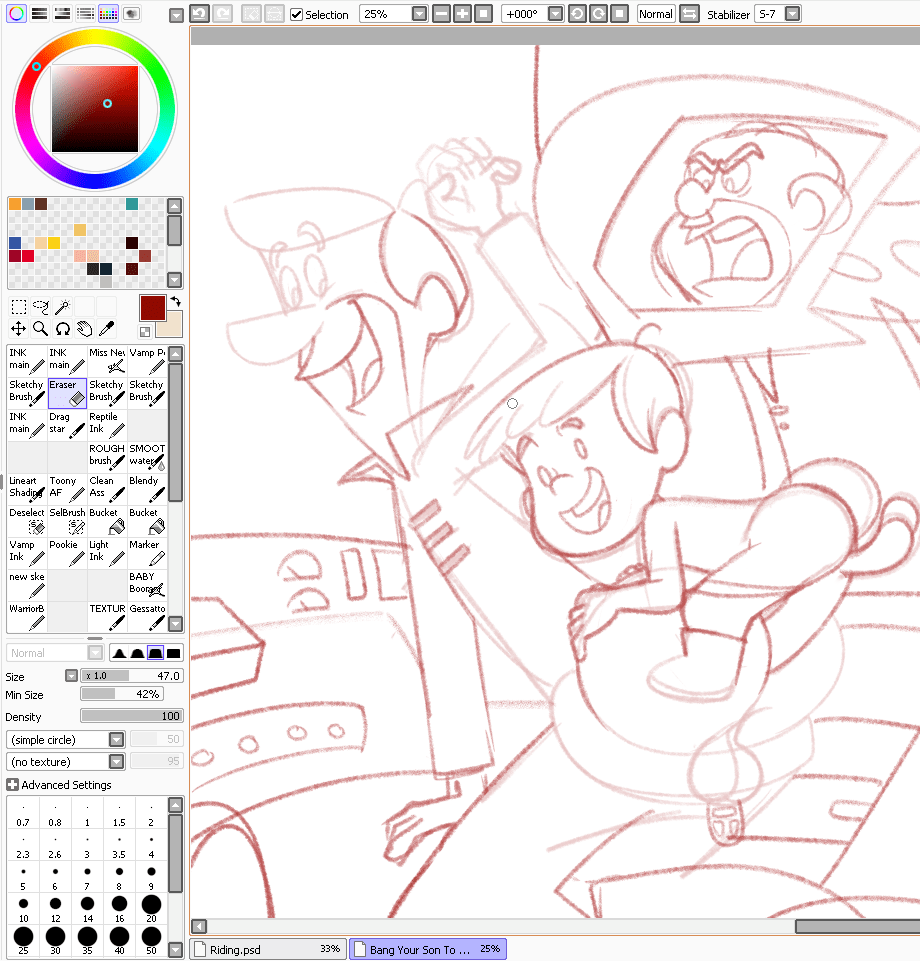Expand the Advanced Settings section

click(12, 785)
